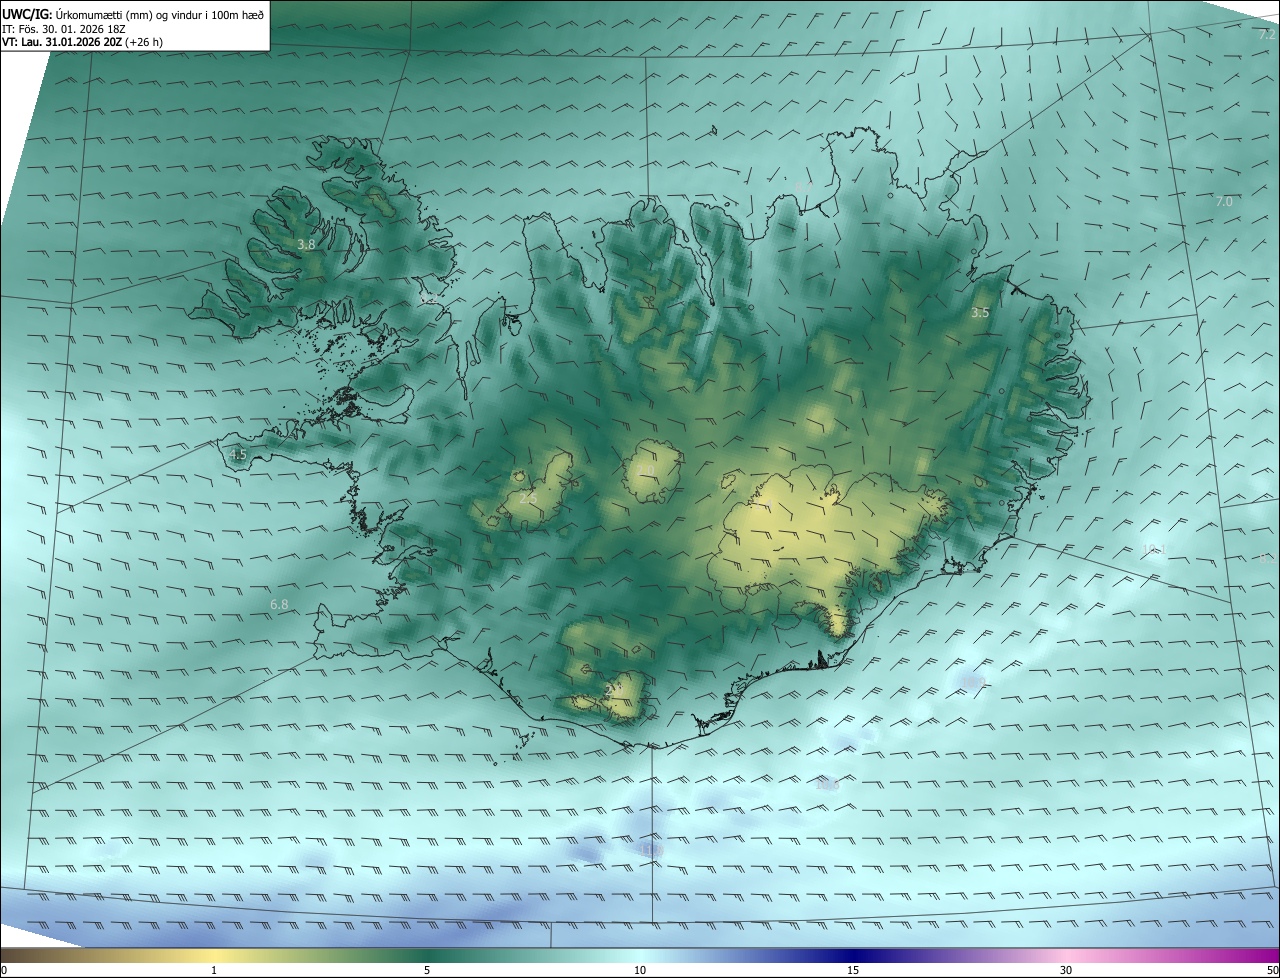This screenshot has height=978, width=1280.
Task: Click the 4.5 value on Snæfellsnes tip
Action: tap(238, 454)
